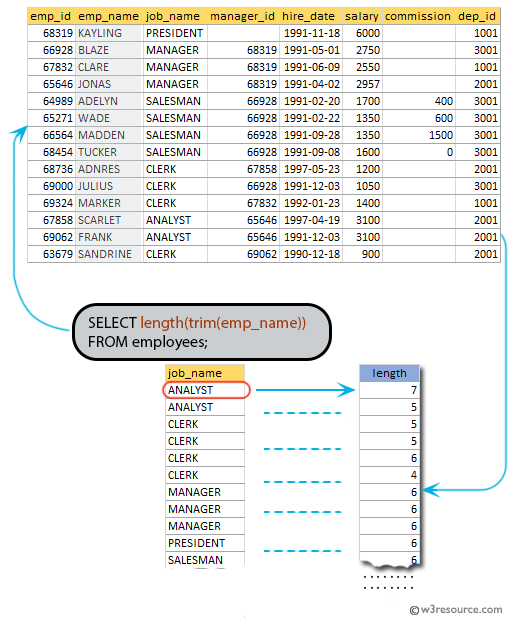
Task: Select the BLAZE name cell
Action: (x=108, y=50)
